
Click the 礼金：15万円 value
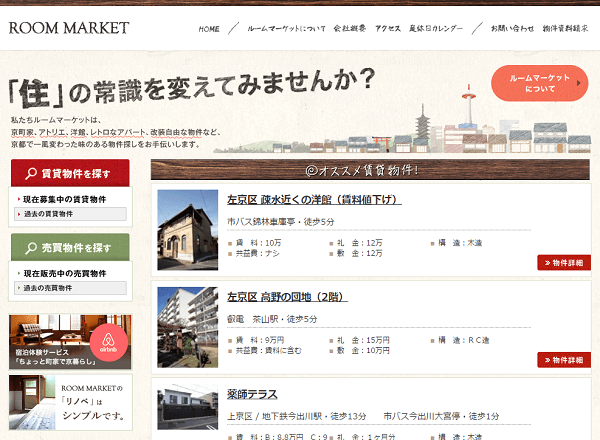coord(363,340)
